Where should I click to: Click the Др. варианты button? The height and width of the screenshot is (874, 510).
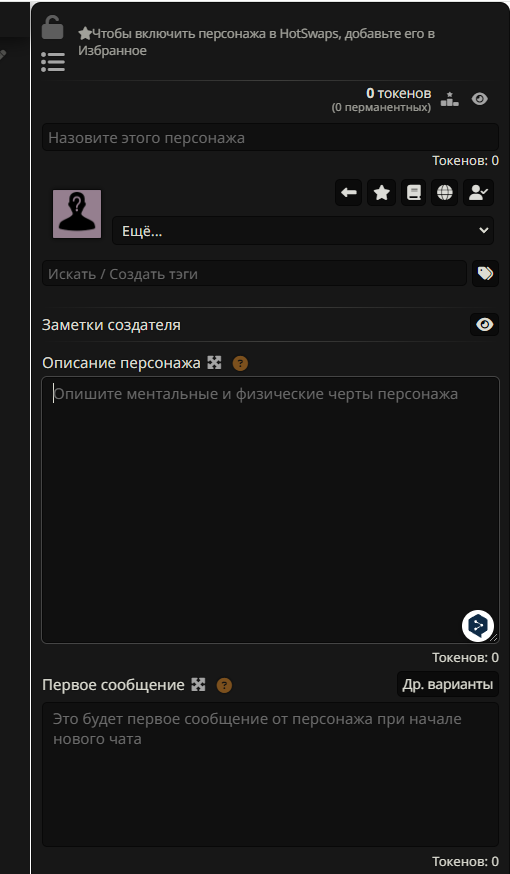(x=448, y=684)
